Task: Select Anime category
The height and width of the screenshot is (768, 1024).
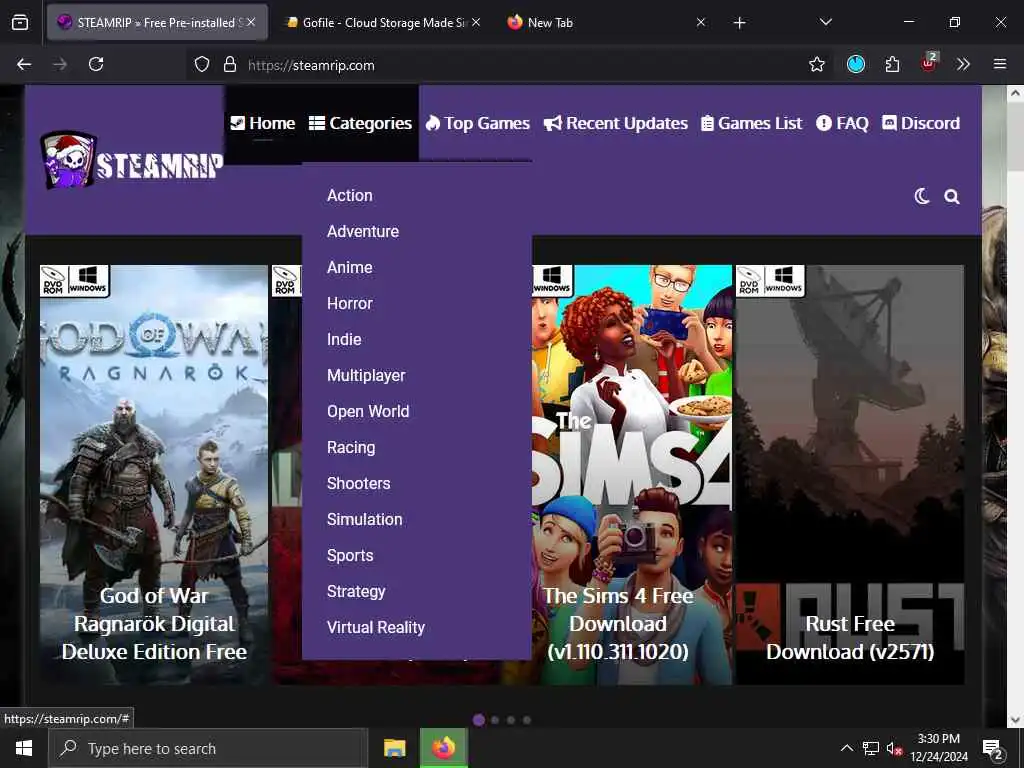Action: tap(350, 267)
